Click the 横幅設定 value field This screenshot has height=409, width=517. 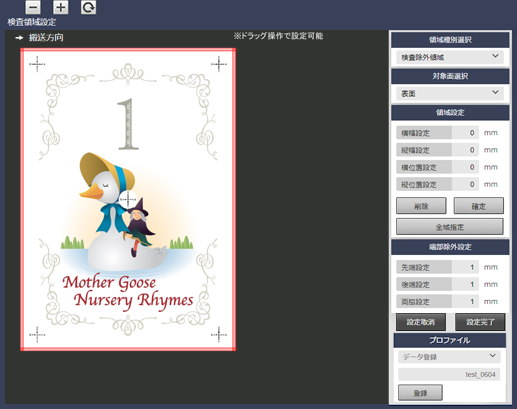pos(465,133)
